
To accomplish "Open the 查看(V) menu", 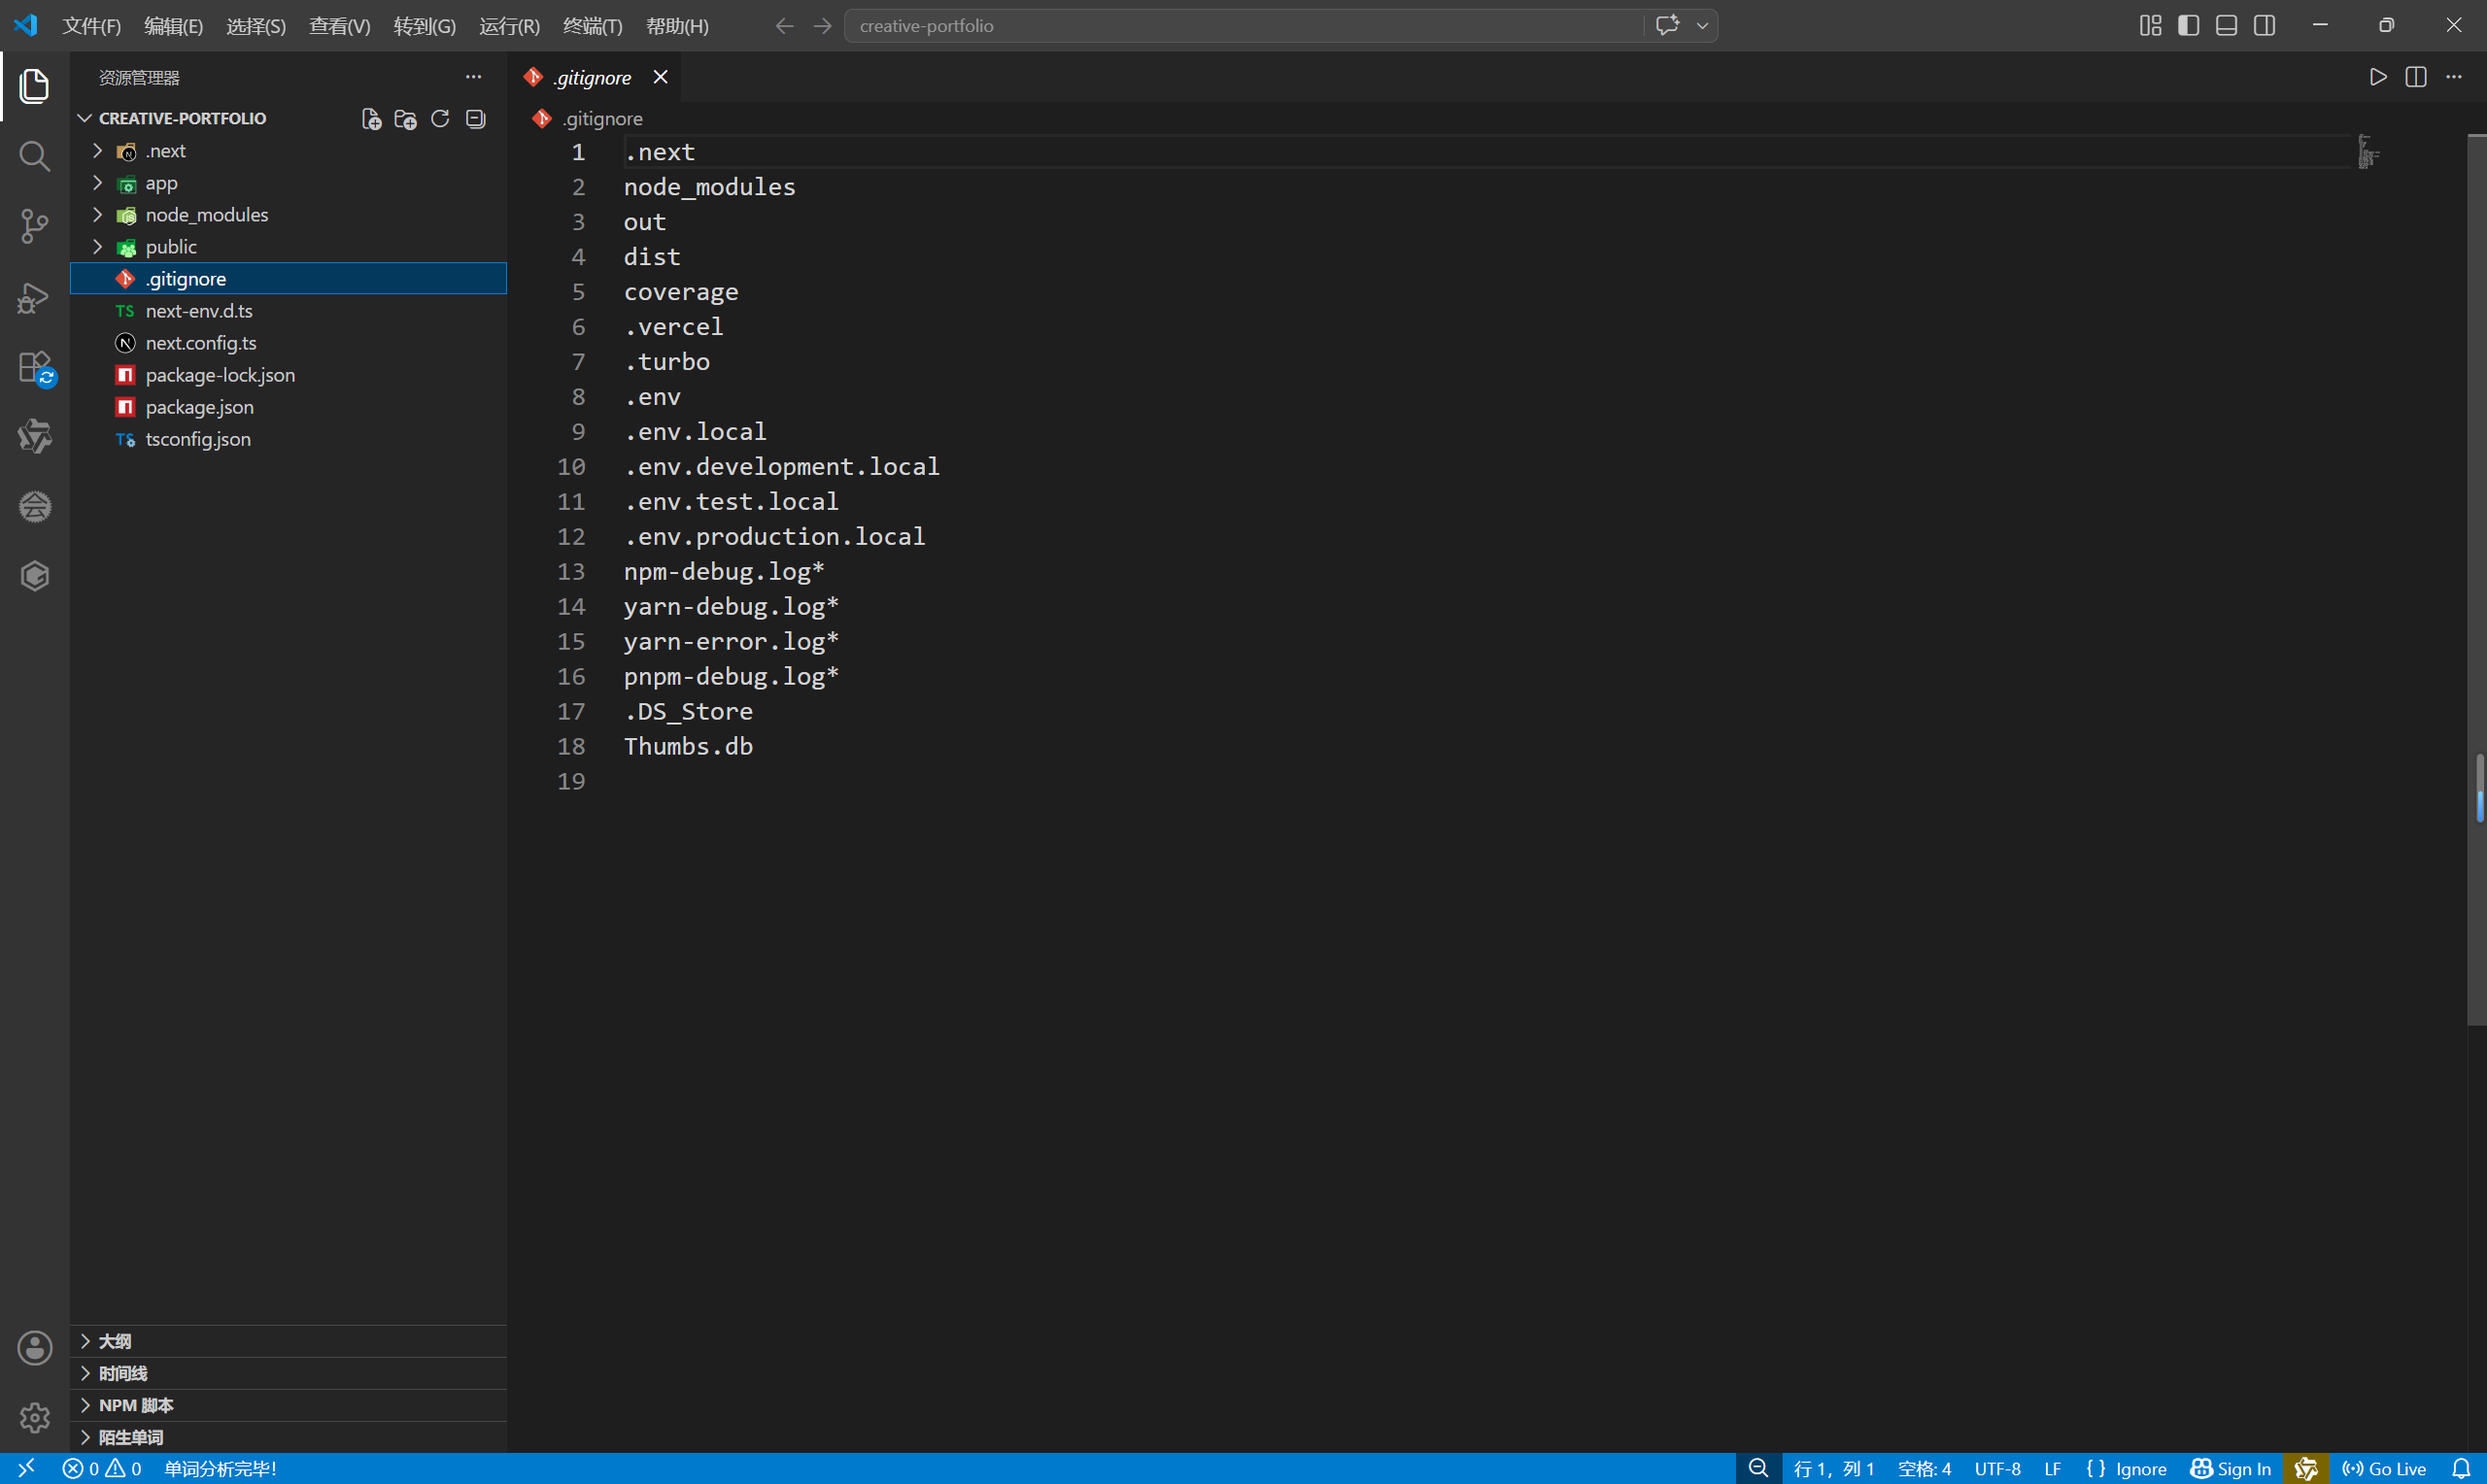I will point(339,26).
